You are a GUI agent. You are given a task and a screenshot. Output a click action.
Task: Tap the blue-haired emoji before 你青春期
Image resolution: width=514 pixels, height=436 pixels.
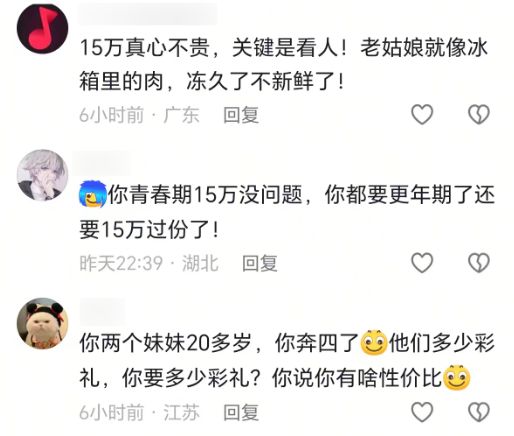pyautogui.click(x=93, y=194)
